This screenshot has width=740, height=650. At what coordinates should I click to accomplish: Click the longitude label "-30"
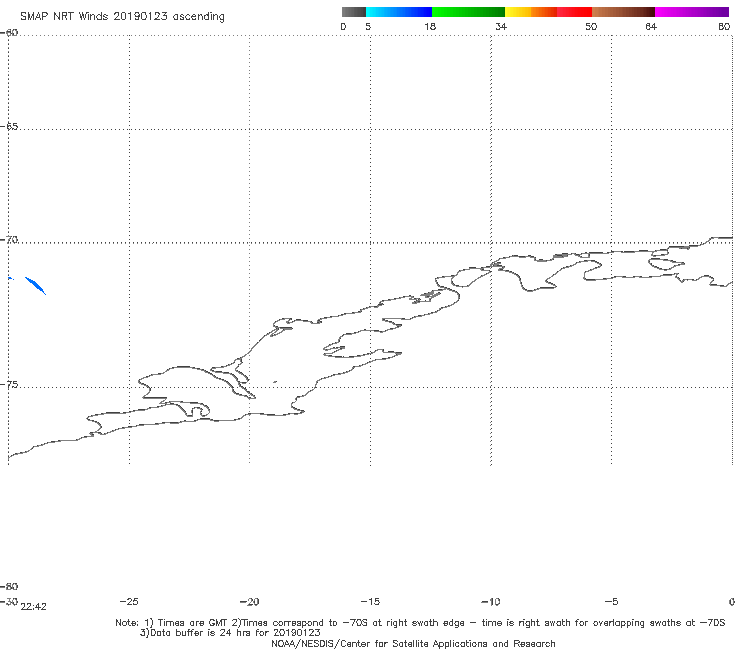tap(9, 601)
